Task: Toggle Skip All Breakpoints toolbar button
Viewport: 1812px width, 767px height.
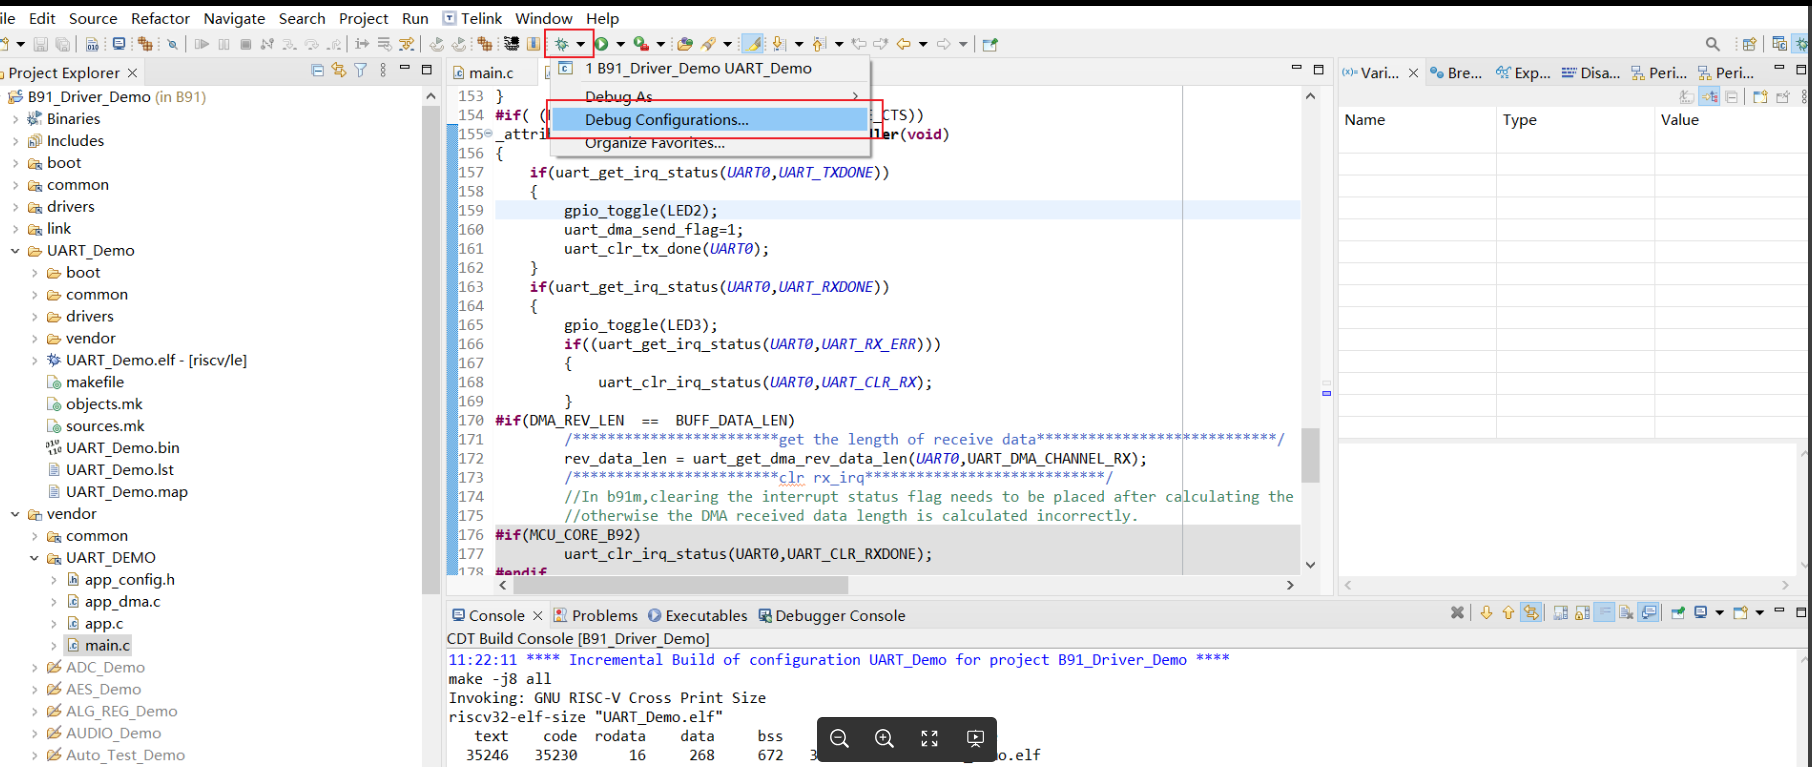Action: (x=172, y=44)
